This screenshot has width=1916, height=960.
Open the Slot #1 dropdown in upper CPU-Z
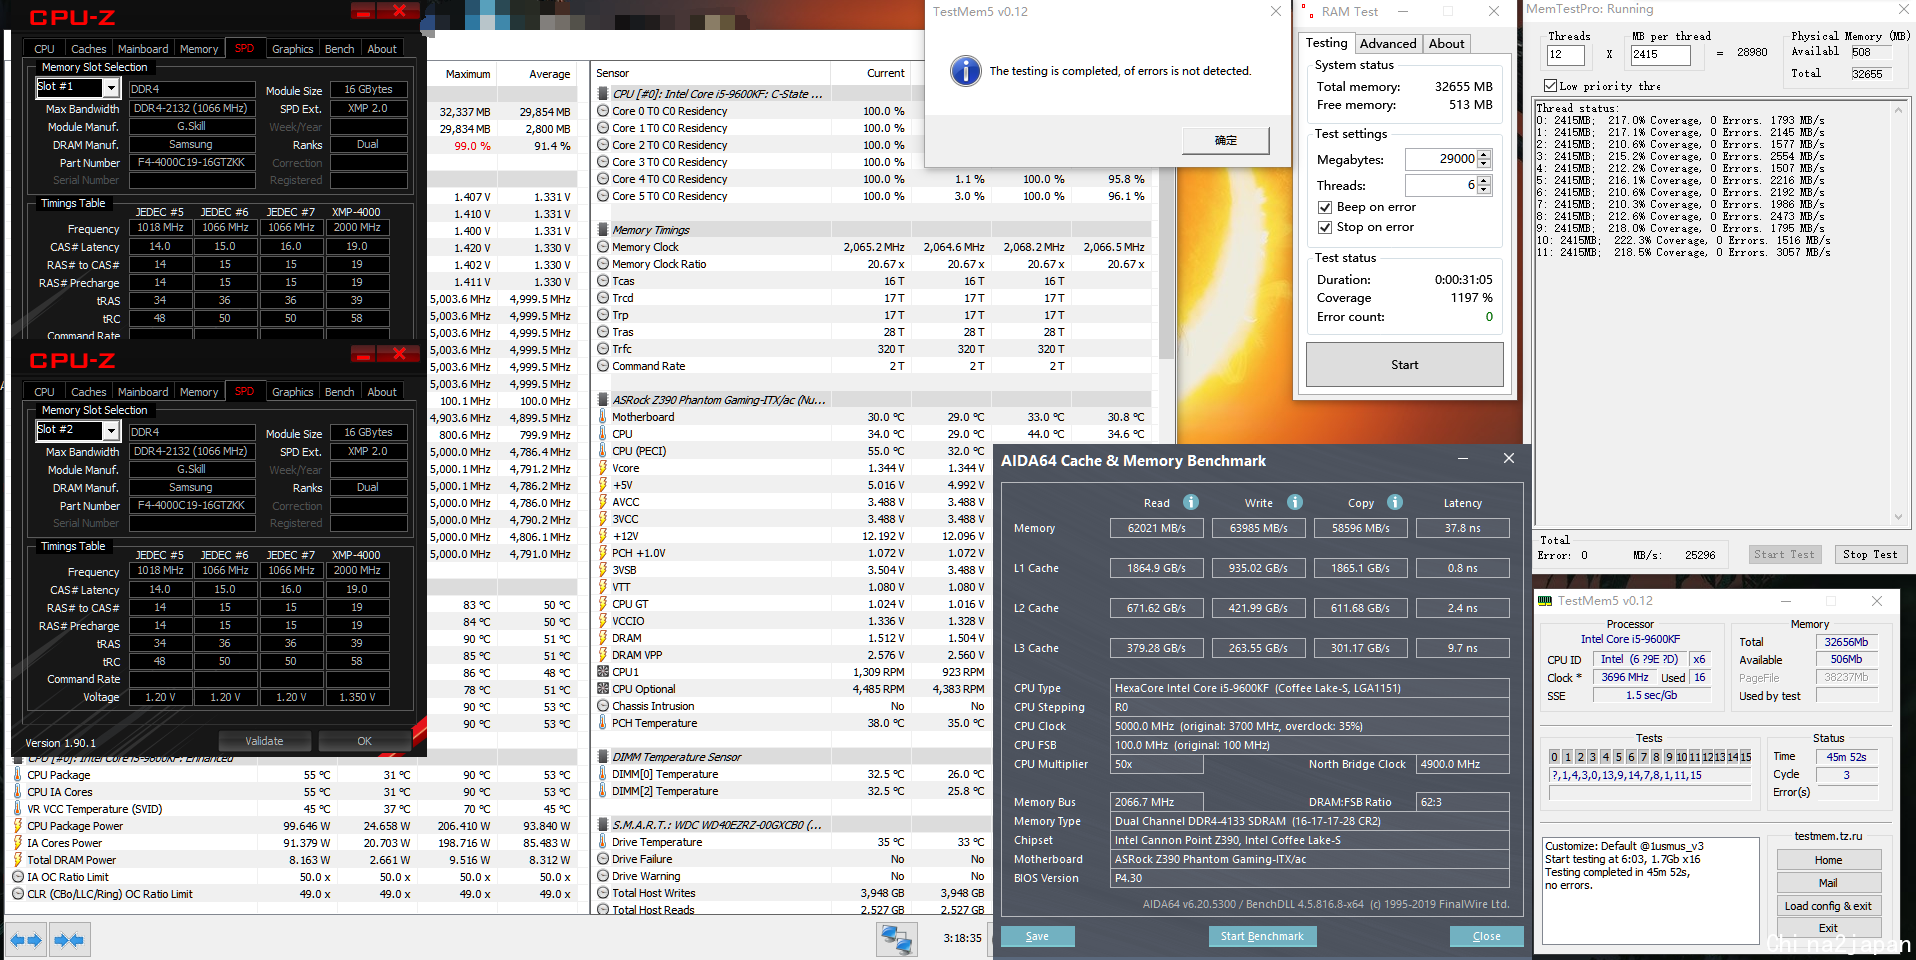coord(111,88)
